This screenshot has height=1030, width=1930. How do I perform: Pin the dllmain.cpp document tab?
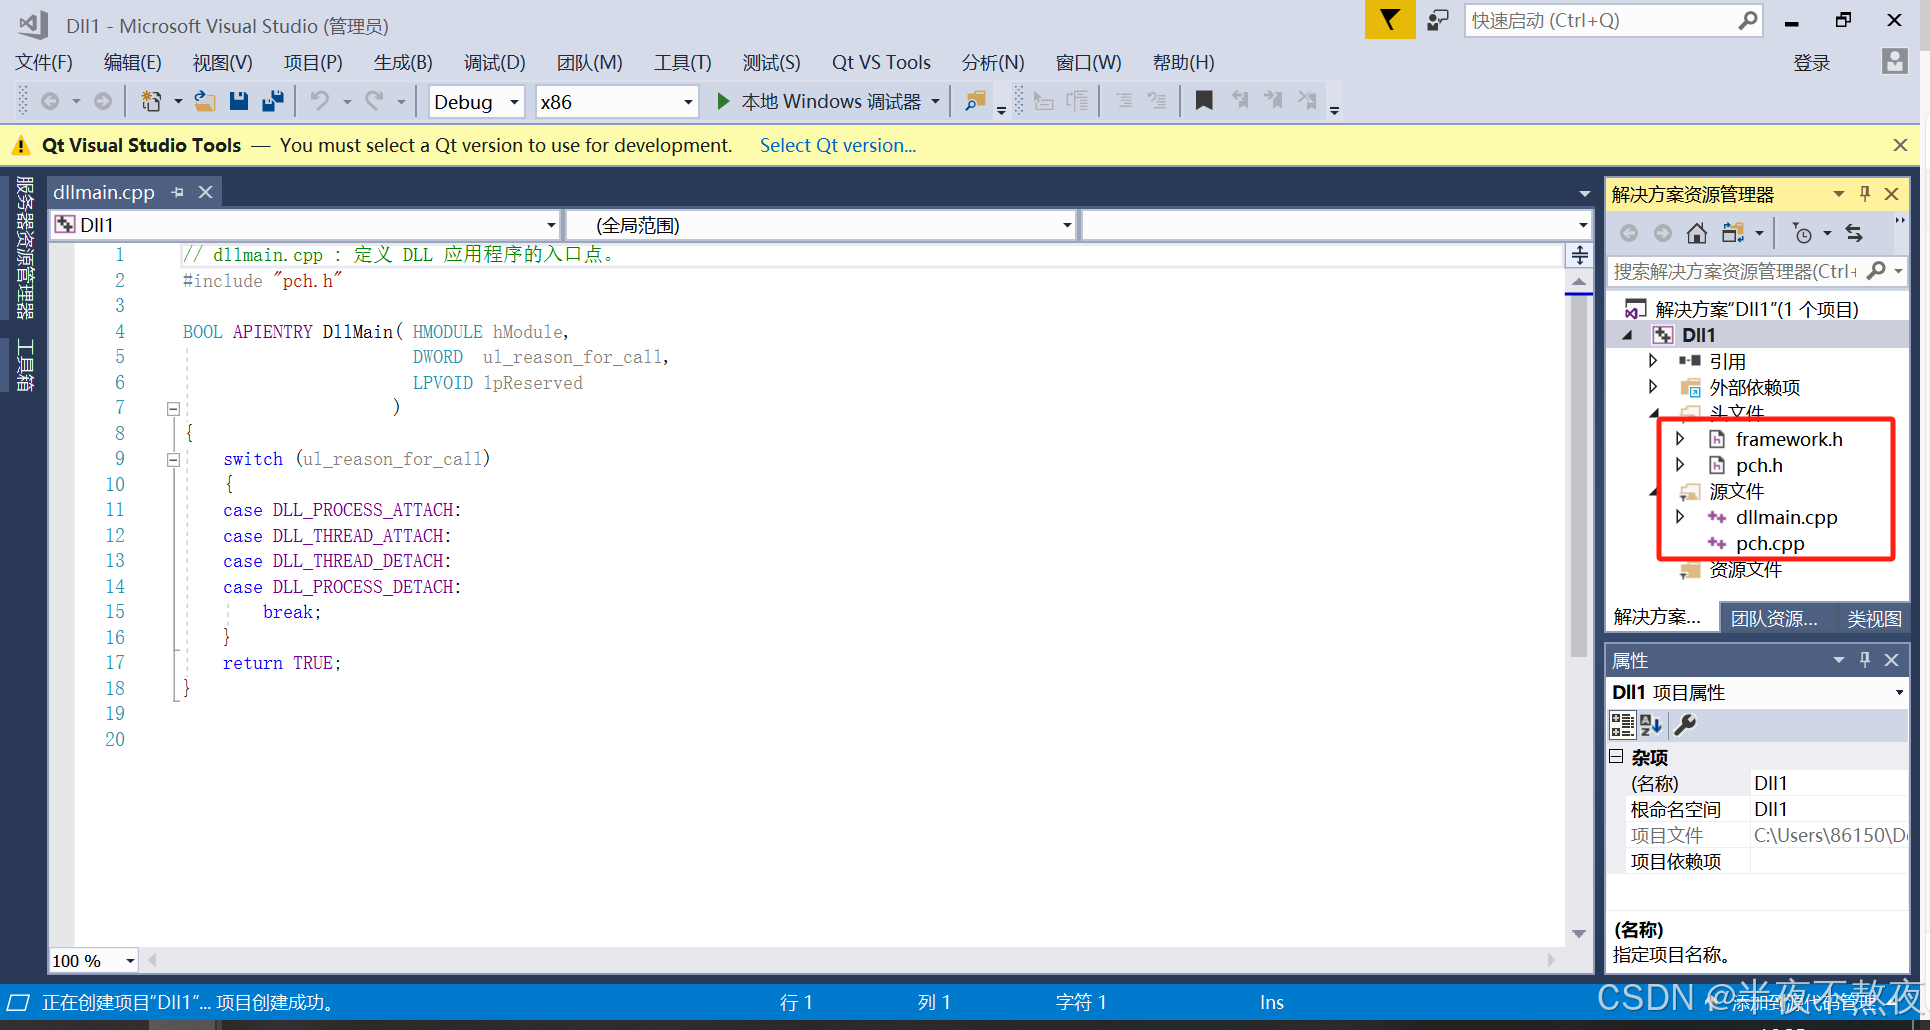pos(178,191)
